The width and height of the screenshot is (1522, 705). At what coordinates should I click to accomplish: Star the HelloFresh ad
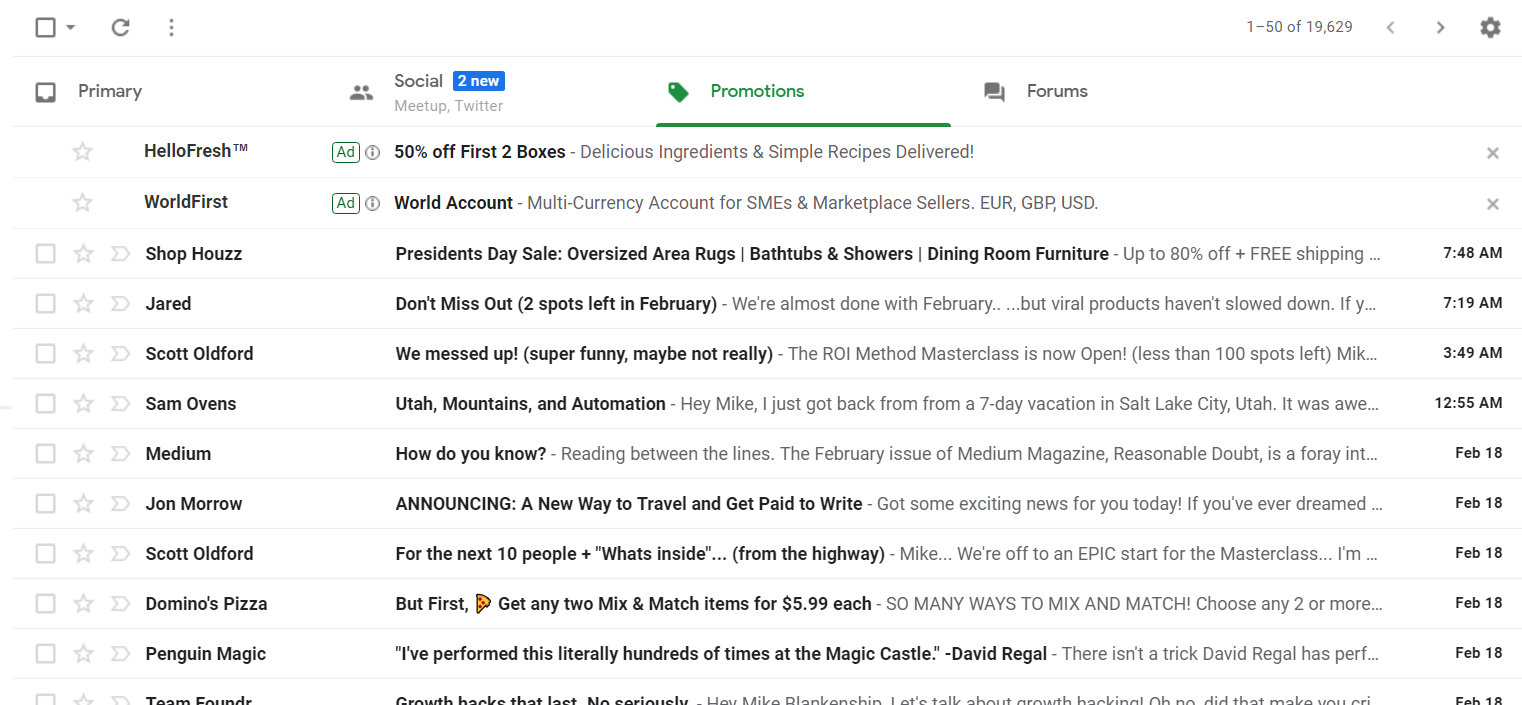point(83,152)
